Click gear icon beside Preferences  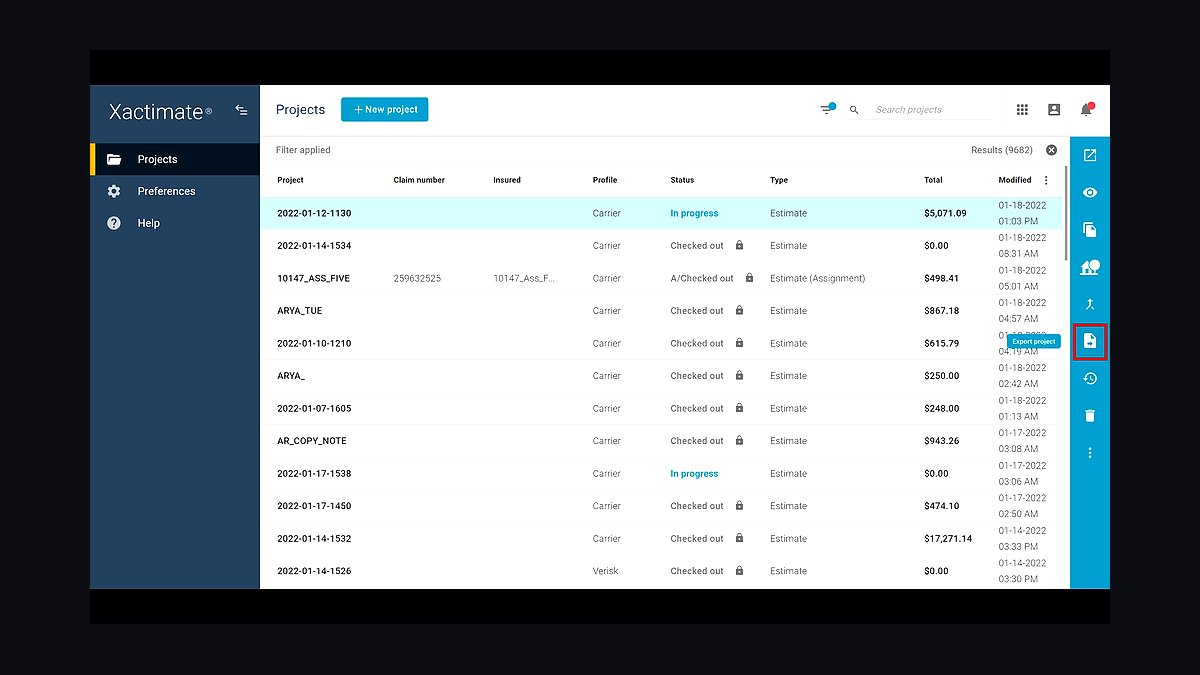tap(114, 191)
